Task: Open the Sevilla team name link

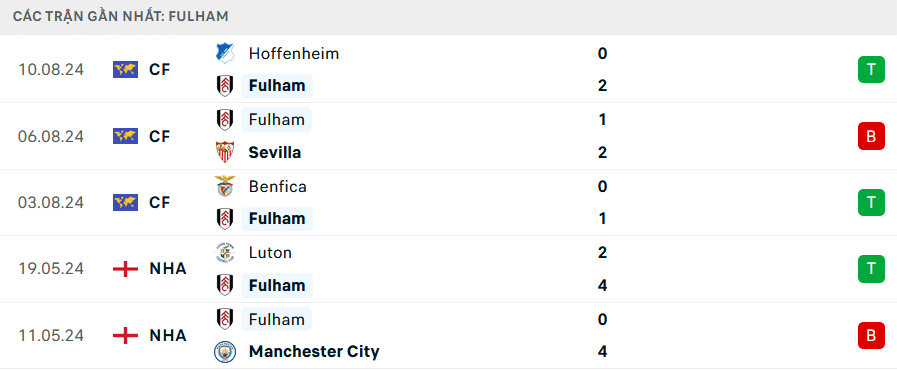Action: [x=275, y=152]
